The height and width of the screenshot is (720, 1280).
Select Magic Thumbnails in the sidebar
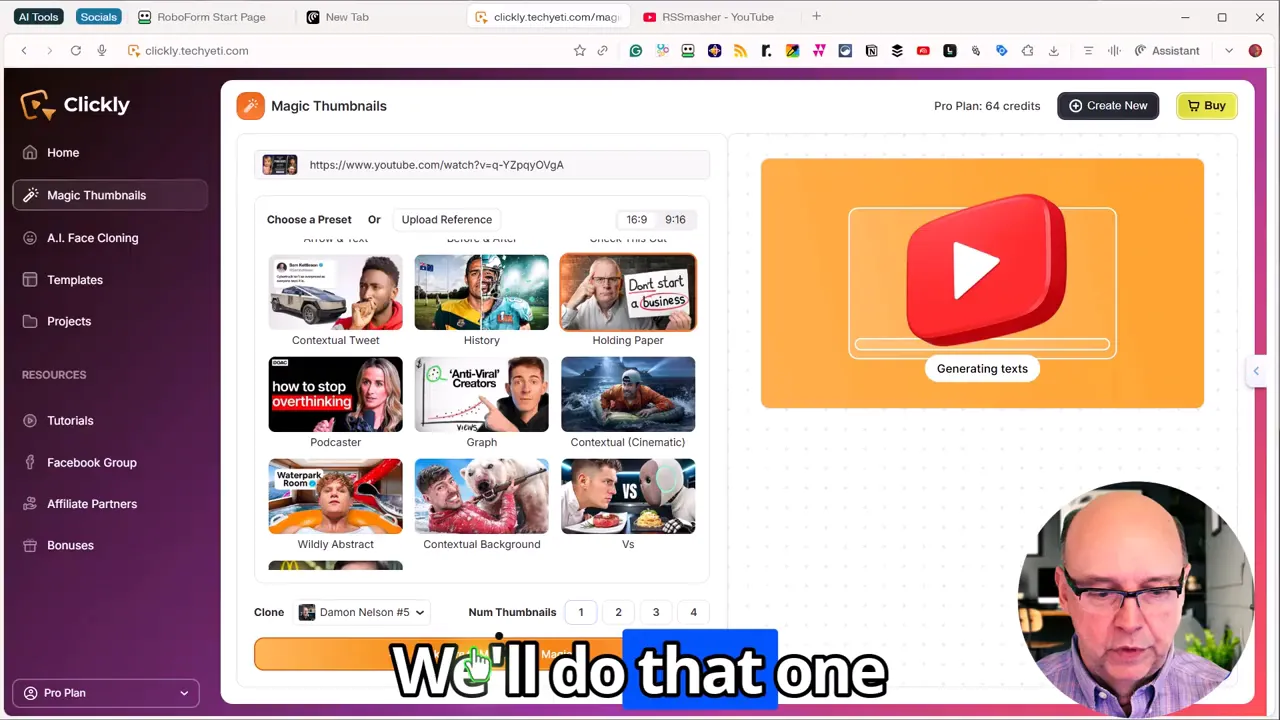coord(96,195)
